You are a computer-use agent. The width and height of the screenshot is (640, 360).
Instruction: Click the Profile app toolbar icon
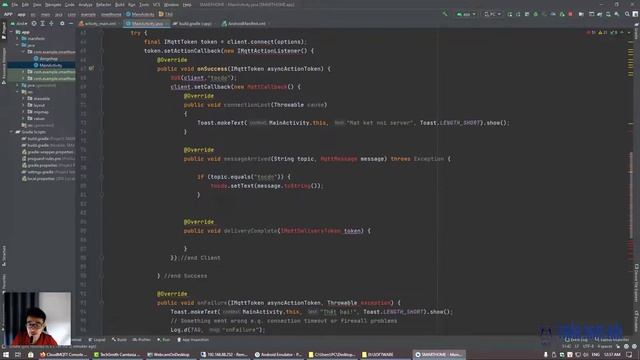(x=553, y=14)
